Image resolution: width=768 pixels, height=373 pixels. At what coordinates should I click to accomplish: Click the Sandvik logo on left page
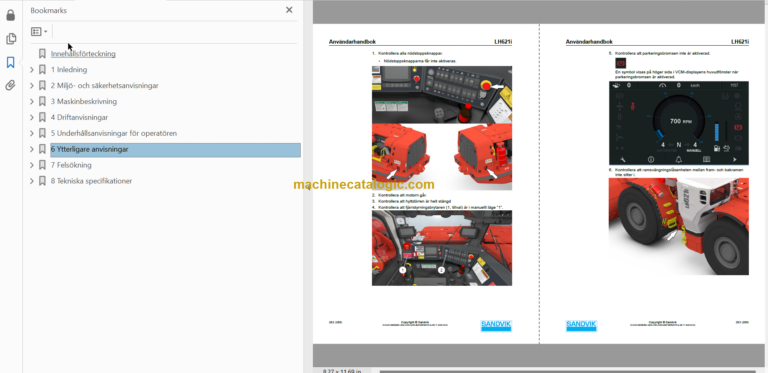[496, 326]
